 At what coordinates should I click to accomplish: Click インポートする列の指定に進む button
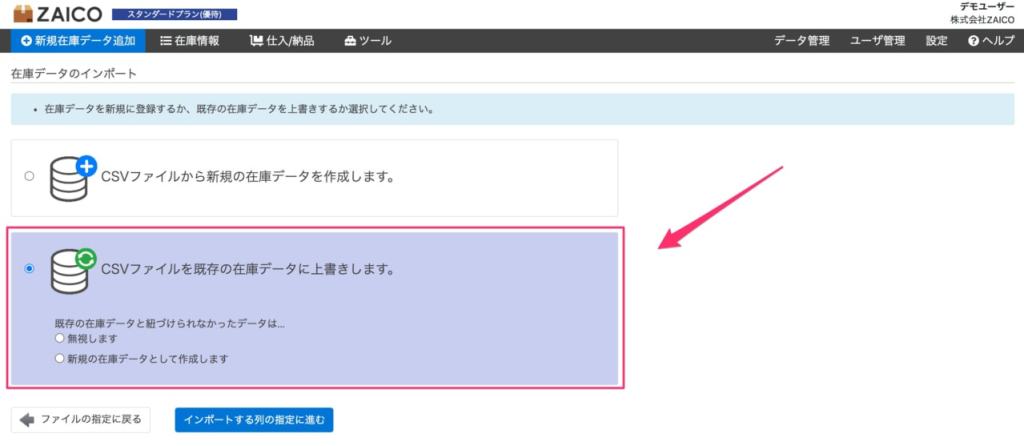coord(254,420)
